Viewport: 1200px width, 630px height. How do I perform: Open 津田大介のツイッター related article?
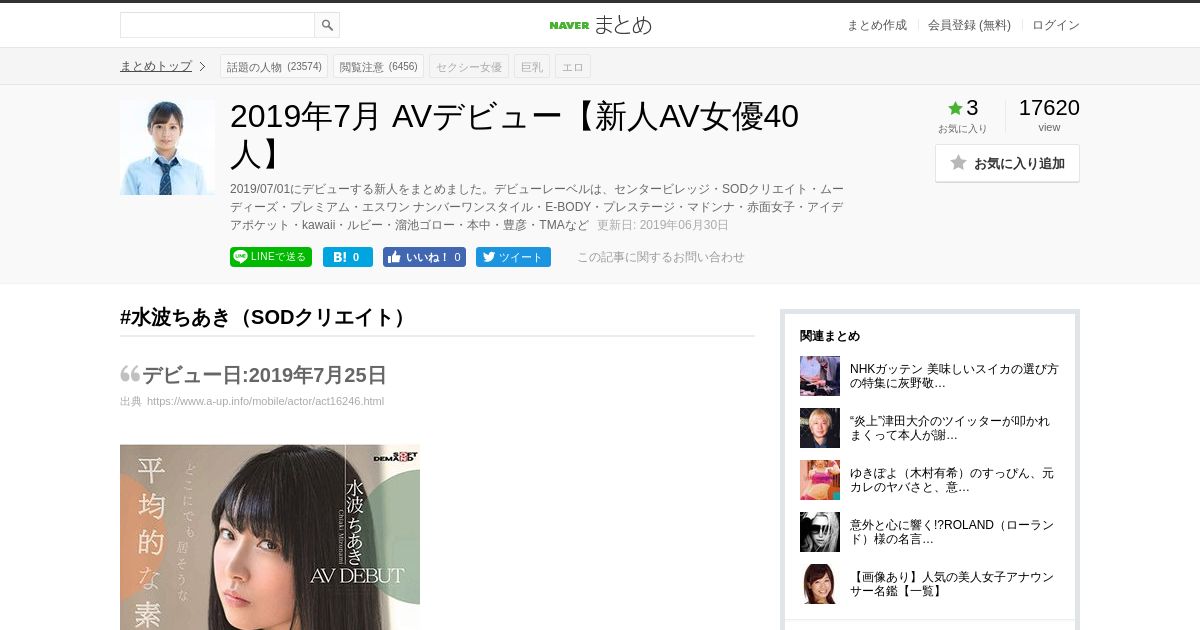tap(950, 428)
